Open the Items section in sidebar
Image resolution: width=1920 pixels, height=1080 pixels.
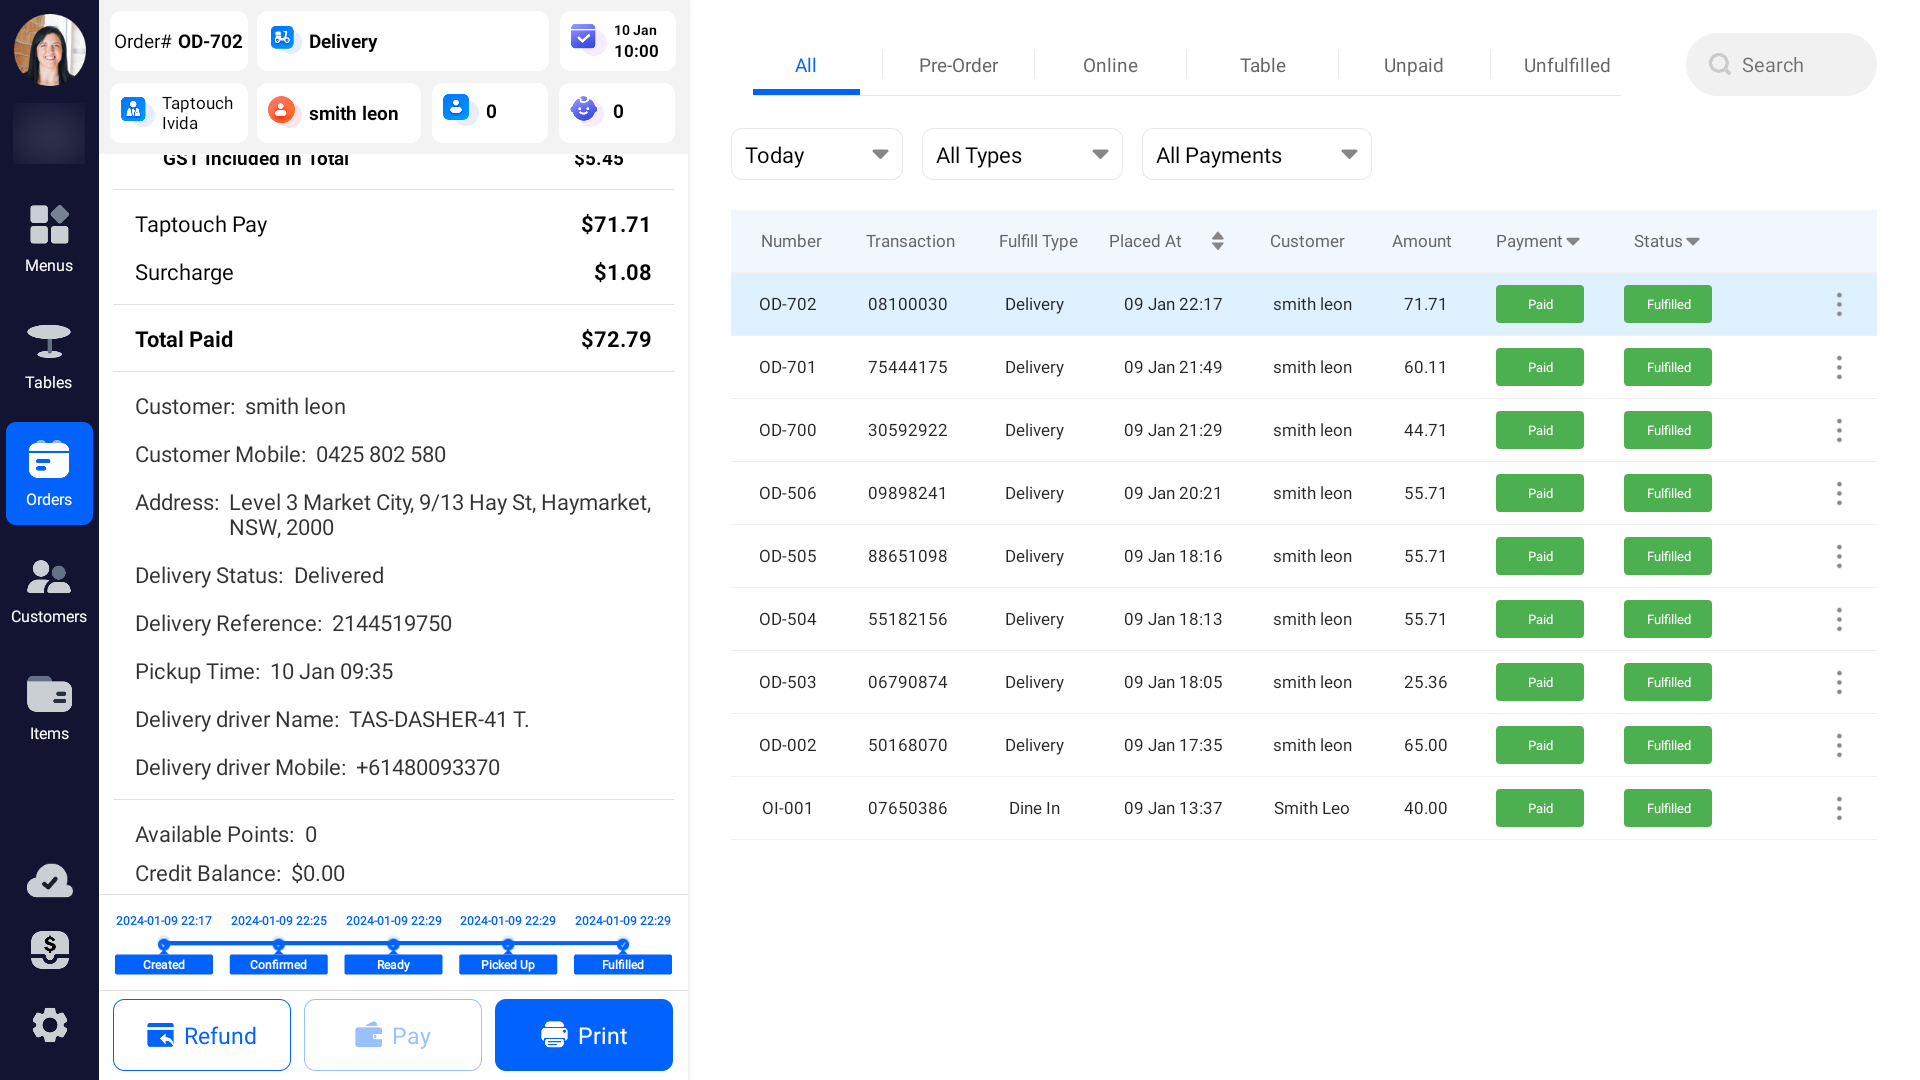pos(49,707)
